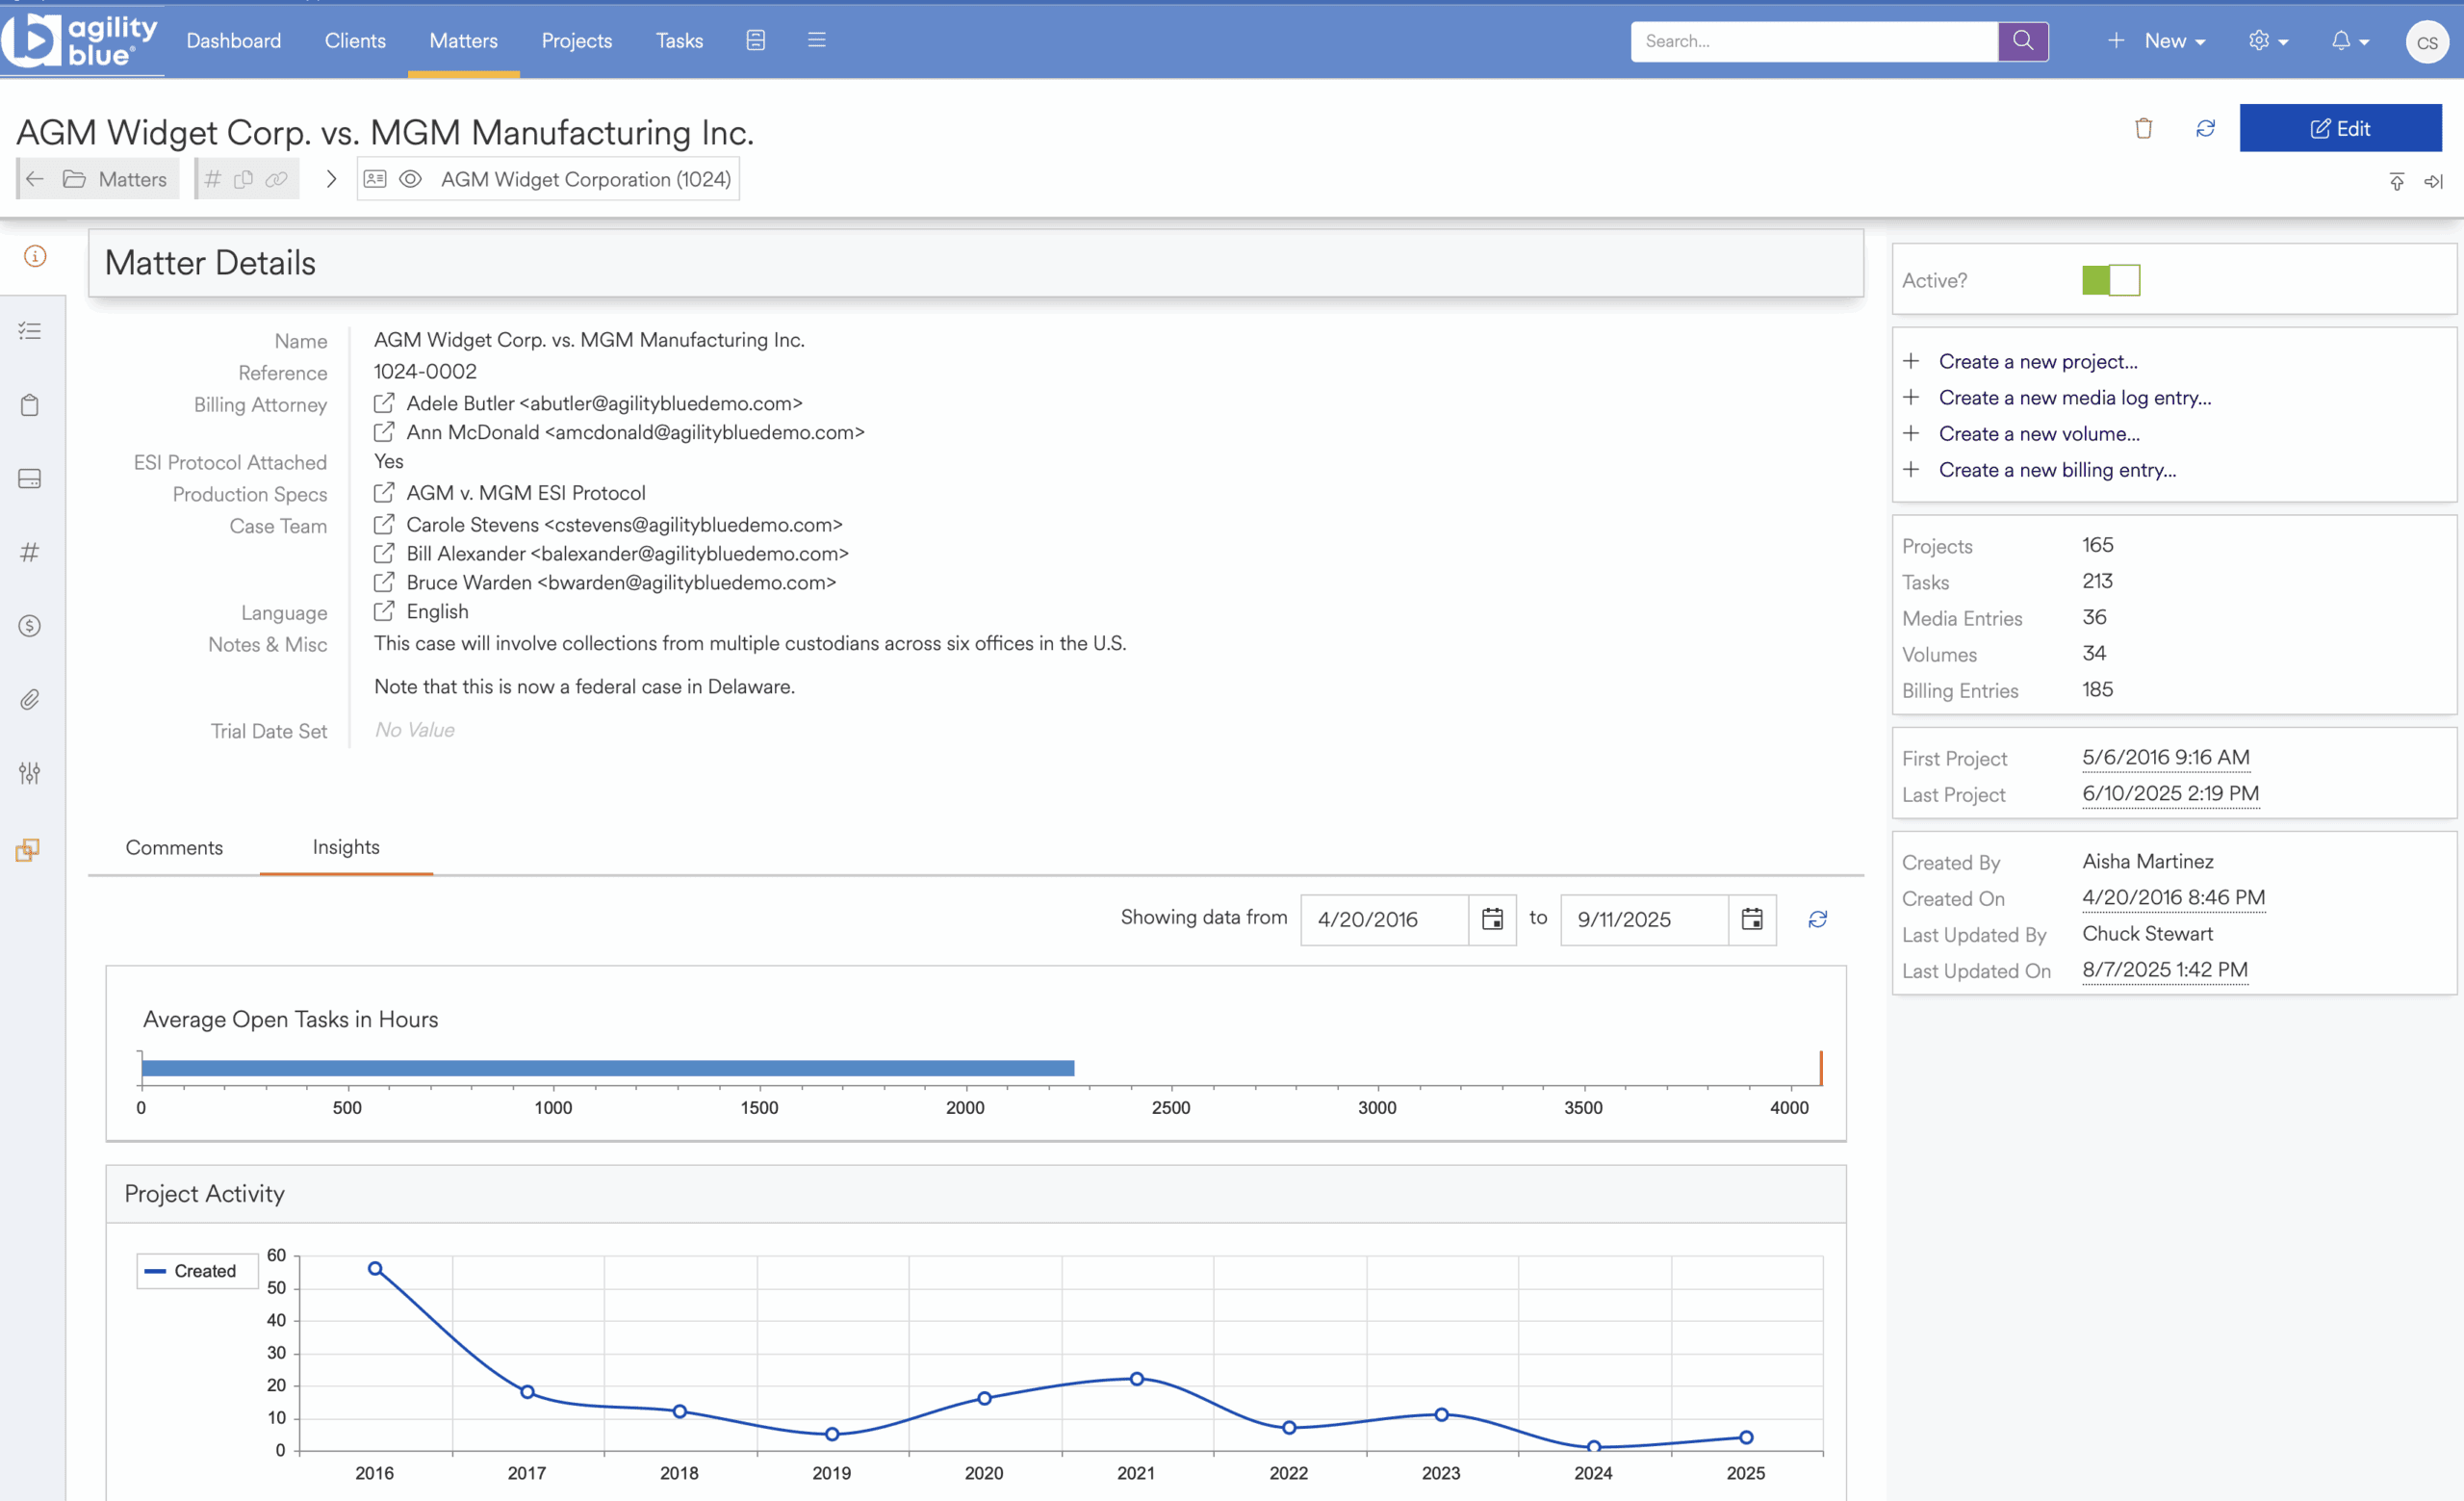Click the sliders settings sidebar icon
Screen dimensions: 2464x1501
tap(30, 773)
